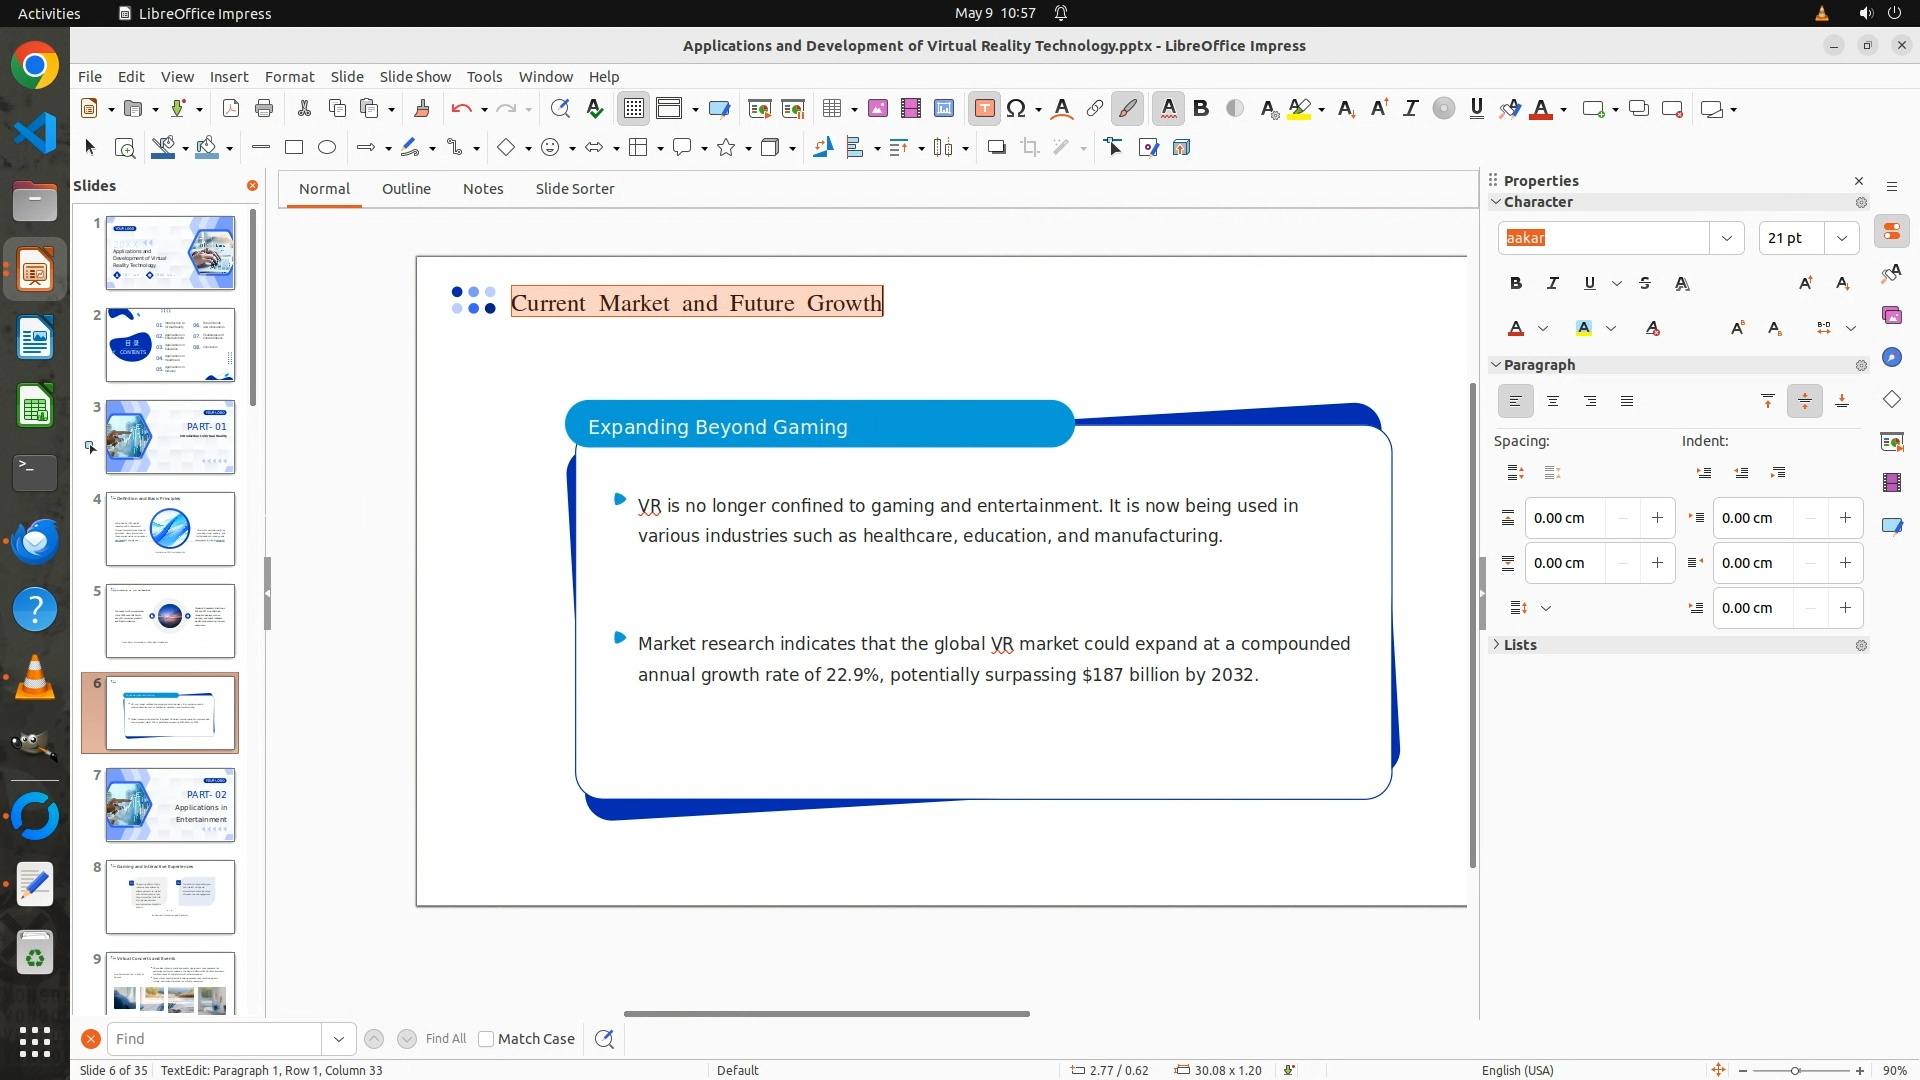Viewport: 1920px width, 1080px height.
Task: Click the Undo arrow icon
Action: pyautogui.click(x=460, y=109)
